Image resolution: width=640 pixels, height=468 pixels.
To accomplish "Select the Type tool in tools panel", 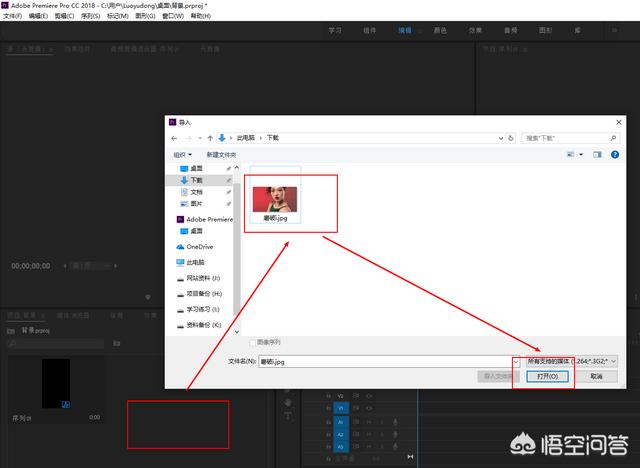I will point(288,417).
